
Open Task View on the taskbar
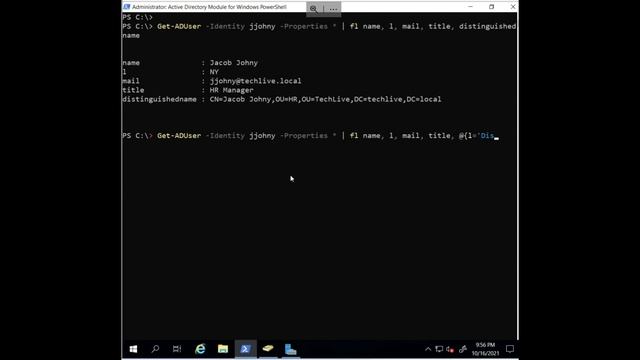click(x=177, y=349)
